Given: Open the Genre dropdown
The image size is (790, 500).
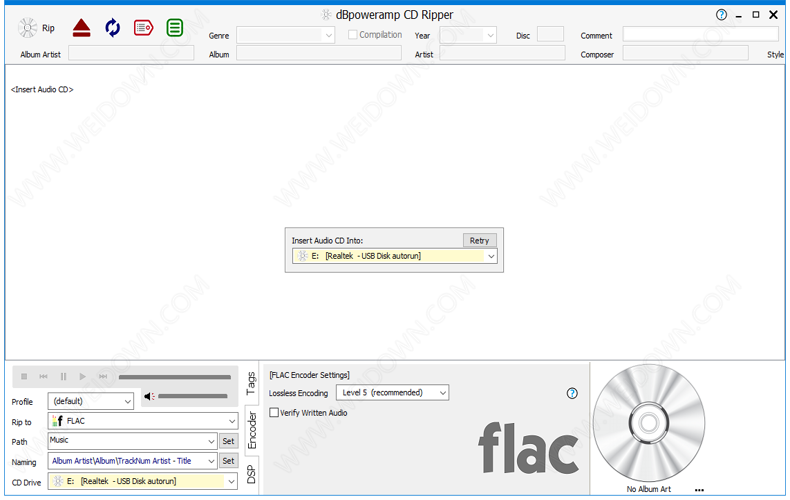Looking at the screenshot, I should (328, 35).
